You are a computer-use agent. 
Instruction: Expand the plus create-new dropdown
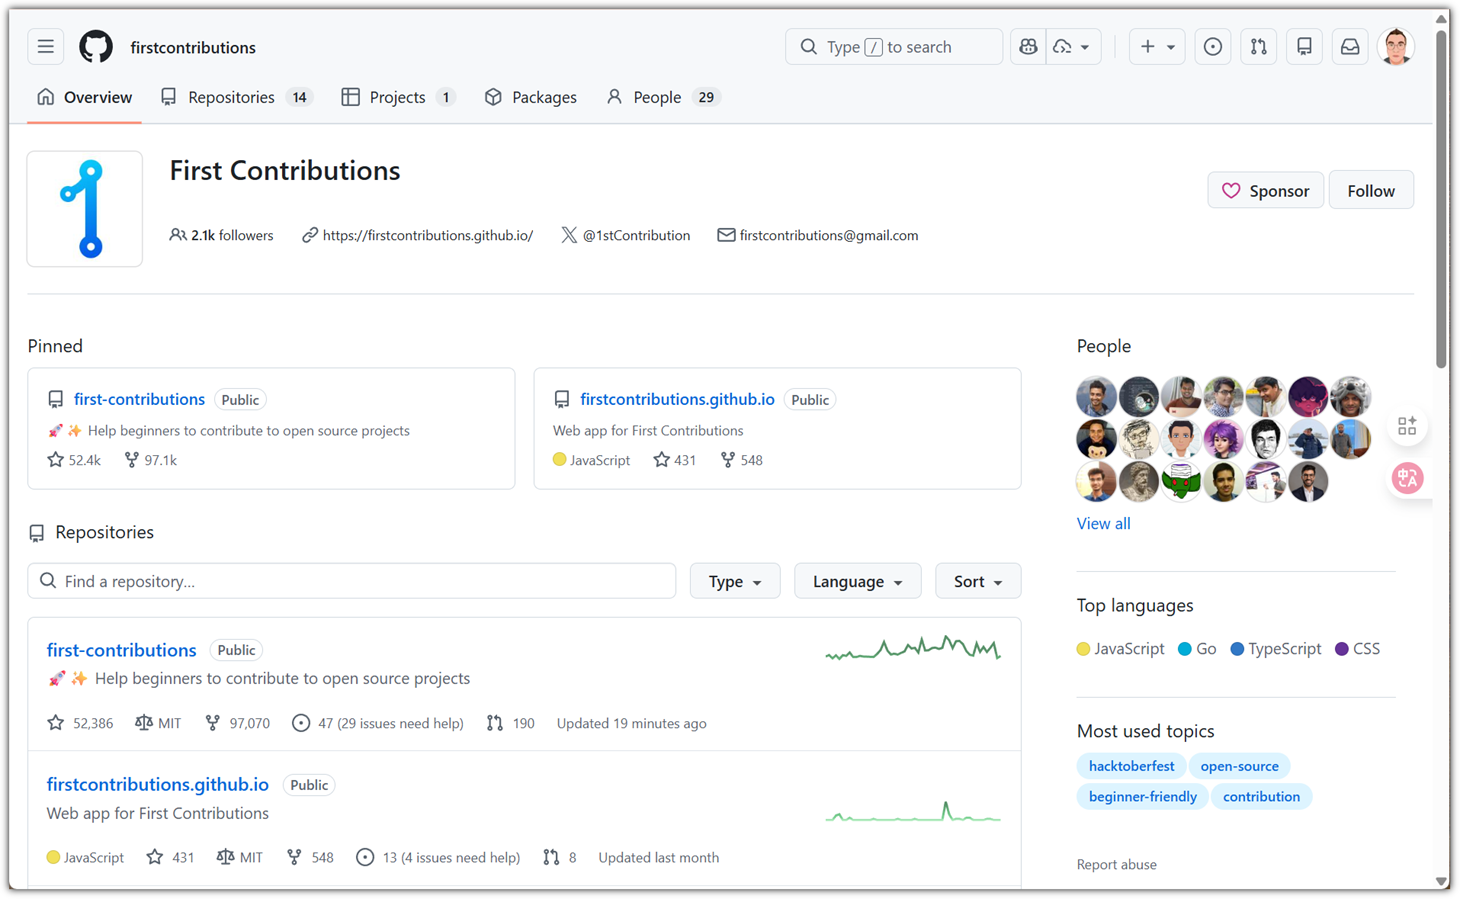[x=1157, y=47]
